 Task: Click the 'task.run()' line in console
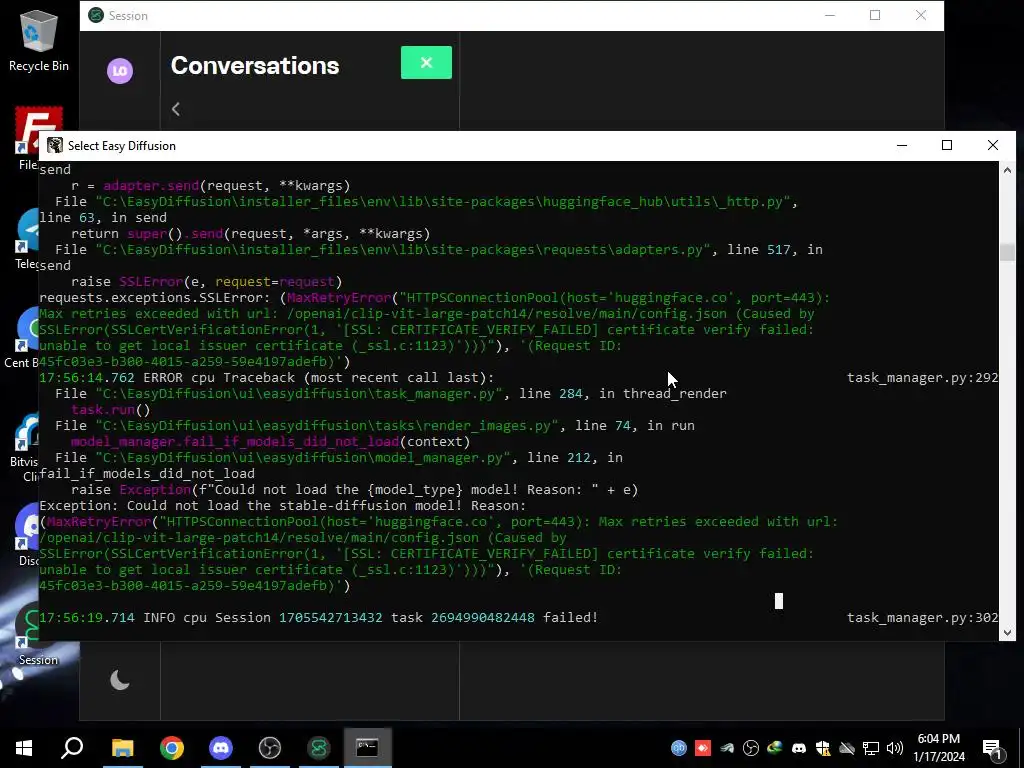[x=110, y=409]
